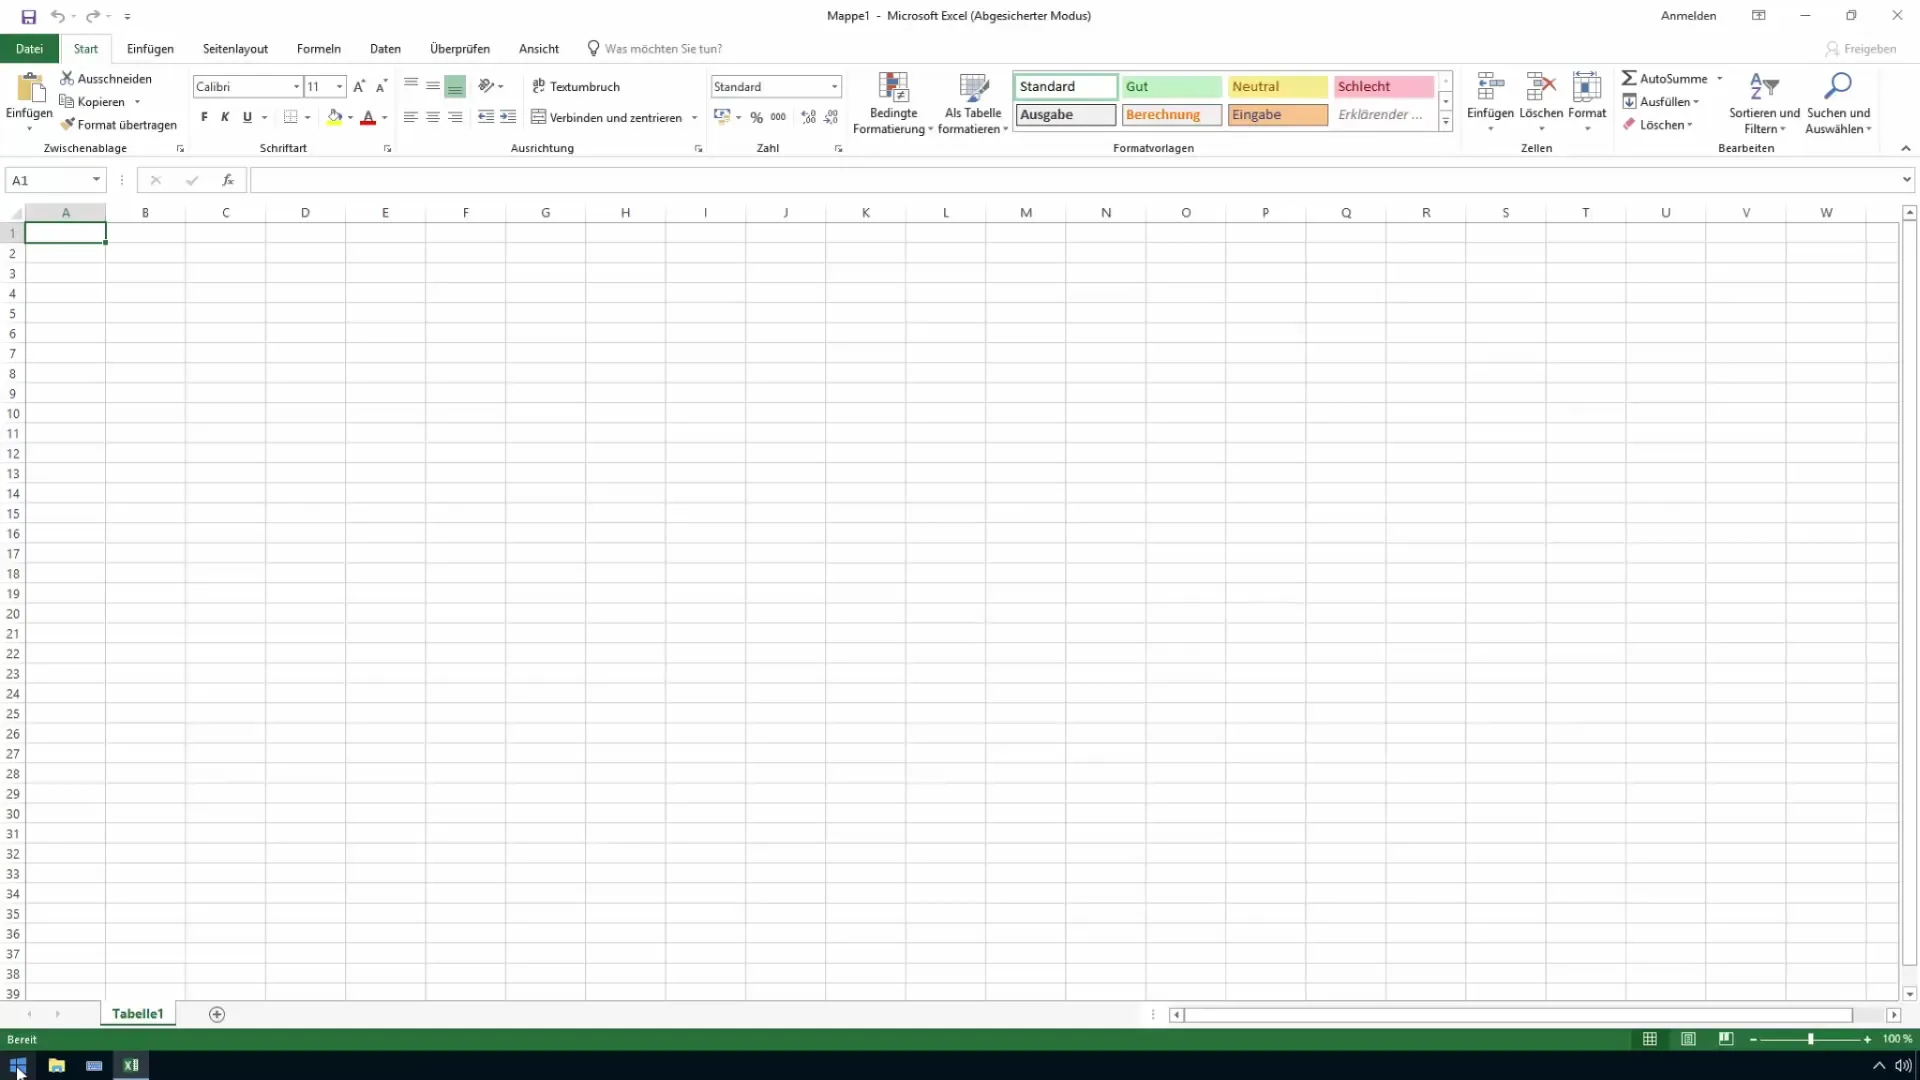Expand the AutoSumme dropdown arrow
1920x1080 pixels.
coord(1720,78)
